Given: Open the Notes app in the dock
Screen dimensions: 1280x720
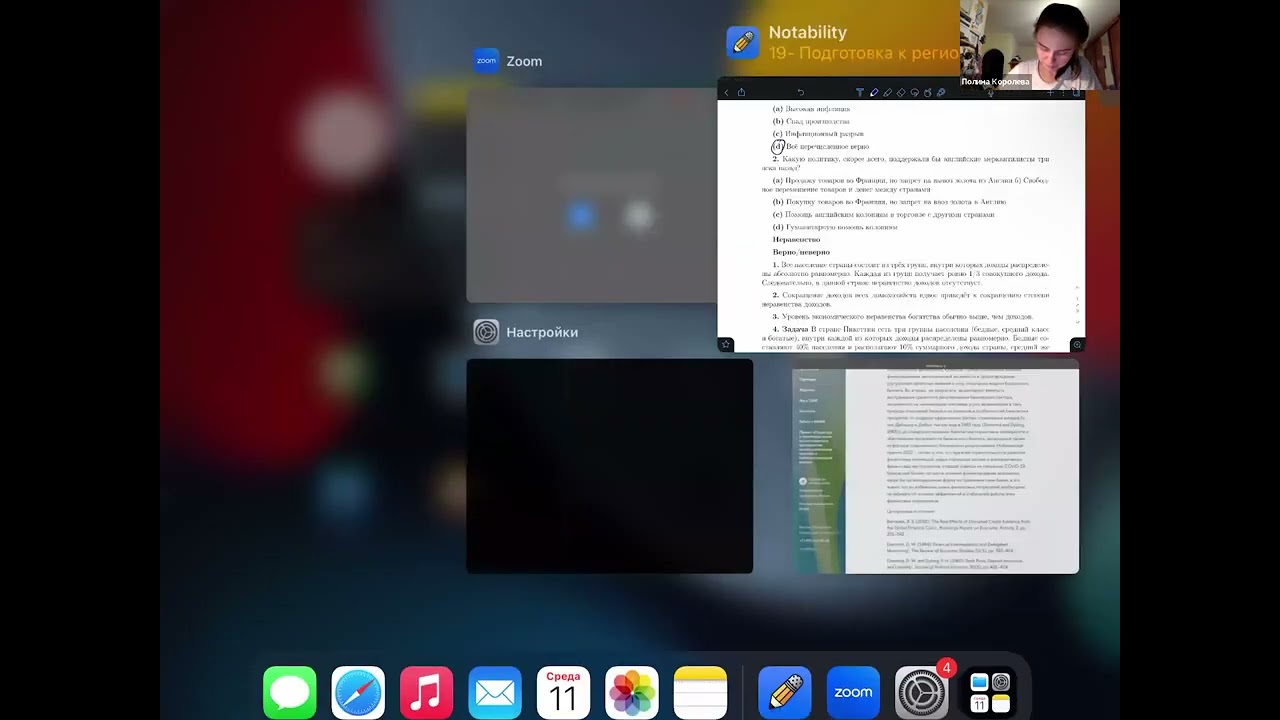Looking at the screenshot, I should [x=700, y=692].
